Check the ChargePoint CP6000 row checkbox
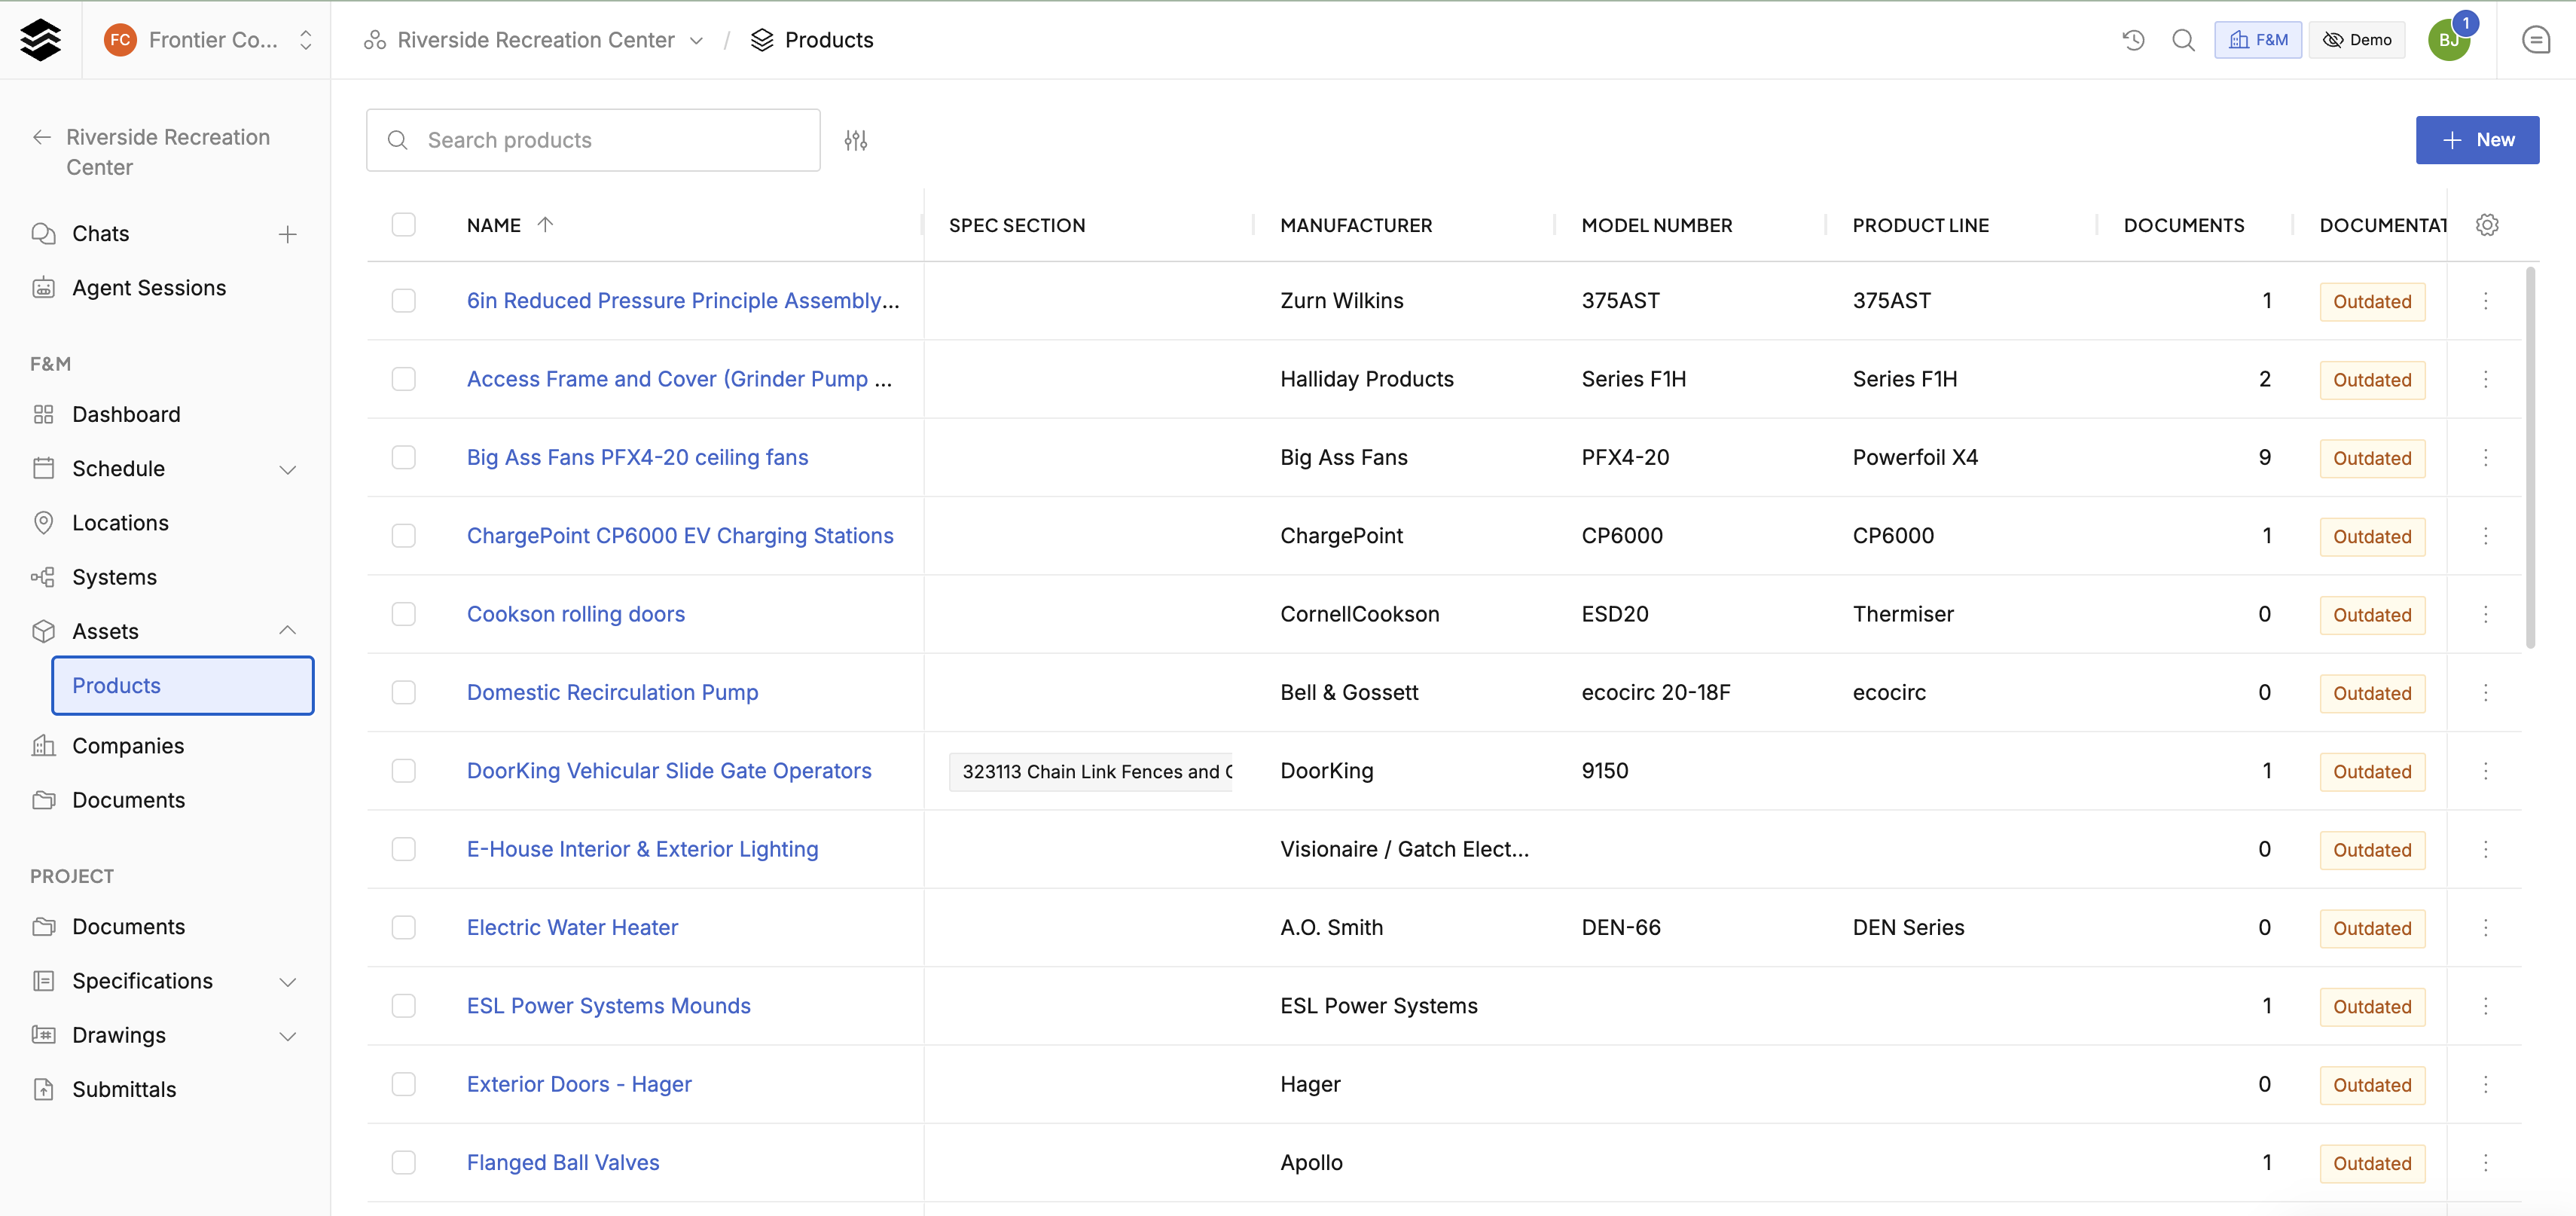 point(403,536)
